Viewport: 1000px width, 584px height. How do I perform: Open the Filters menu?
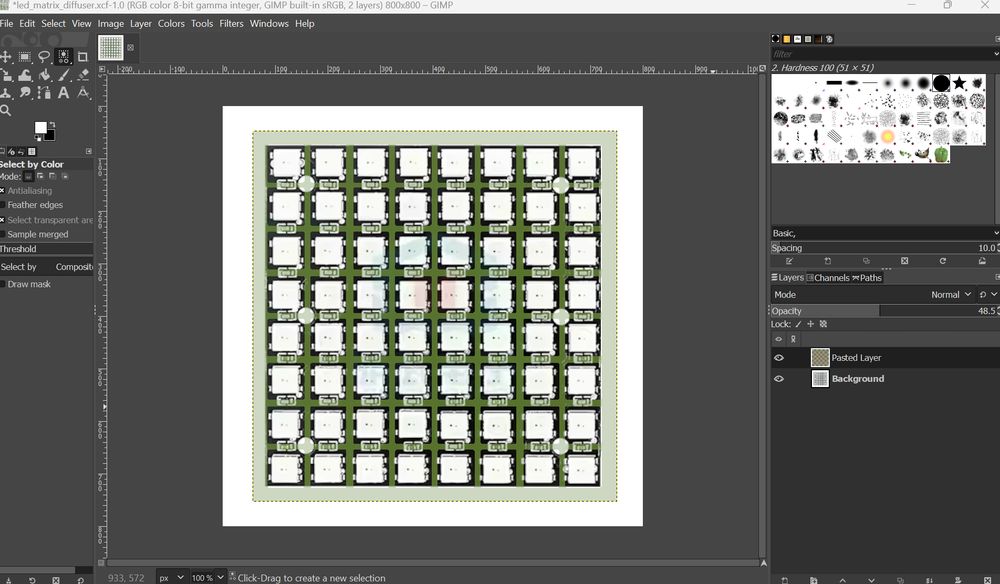click(231, 23)
